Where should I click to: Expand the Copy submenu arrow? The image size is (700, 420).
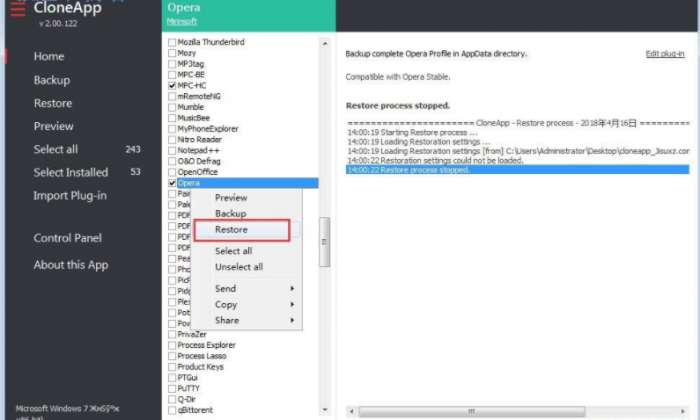click(x=292, y=304)
